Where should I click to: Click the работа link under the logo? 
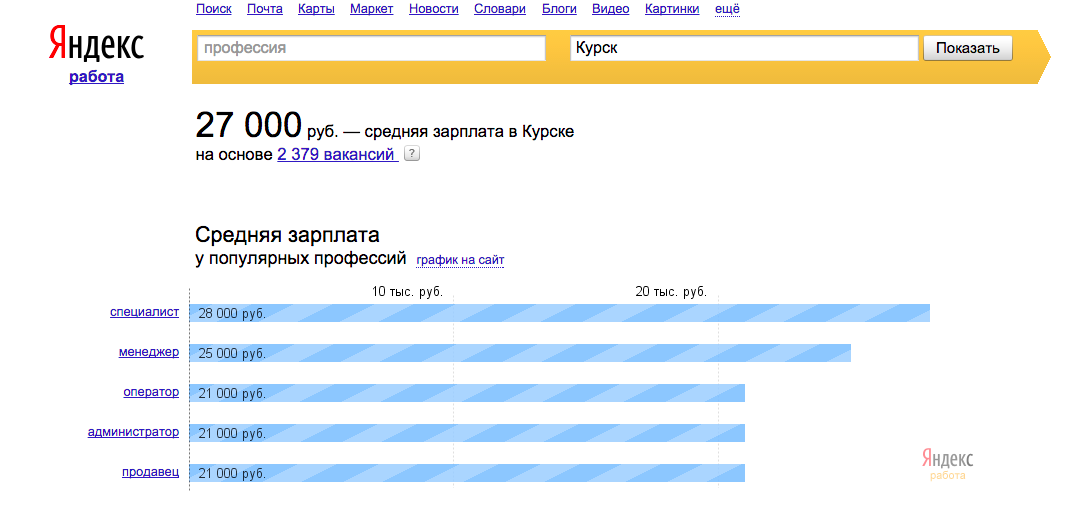(x=96, y=77)
